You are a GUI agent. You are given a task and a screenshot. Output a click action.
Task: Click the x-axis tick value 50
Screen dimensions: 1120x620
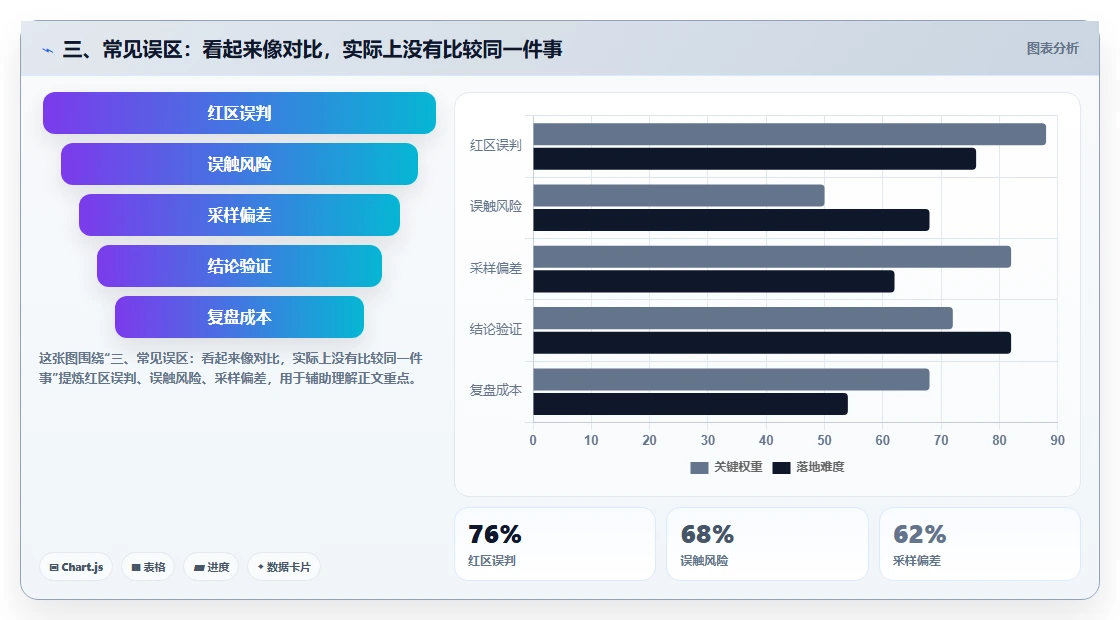click(x=824, y=441)
